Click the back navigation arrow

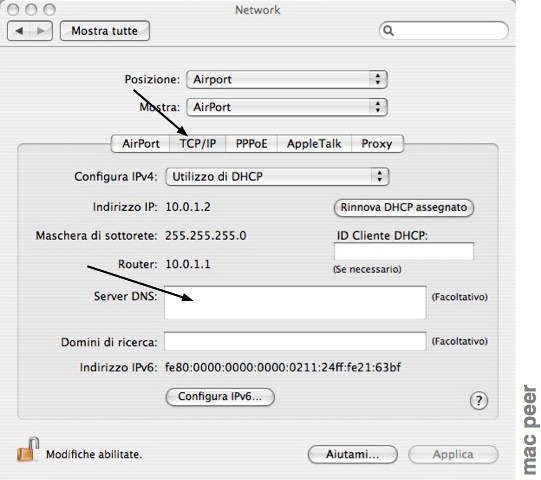click(x=19, y=31)
